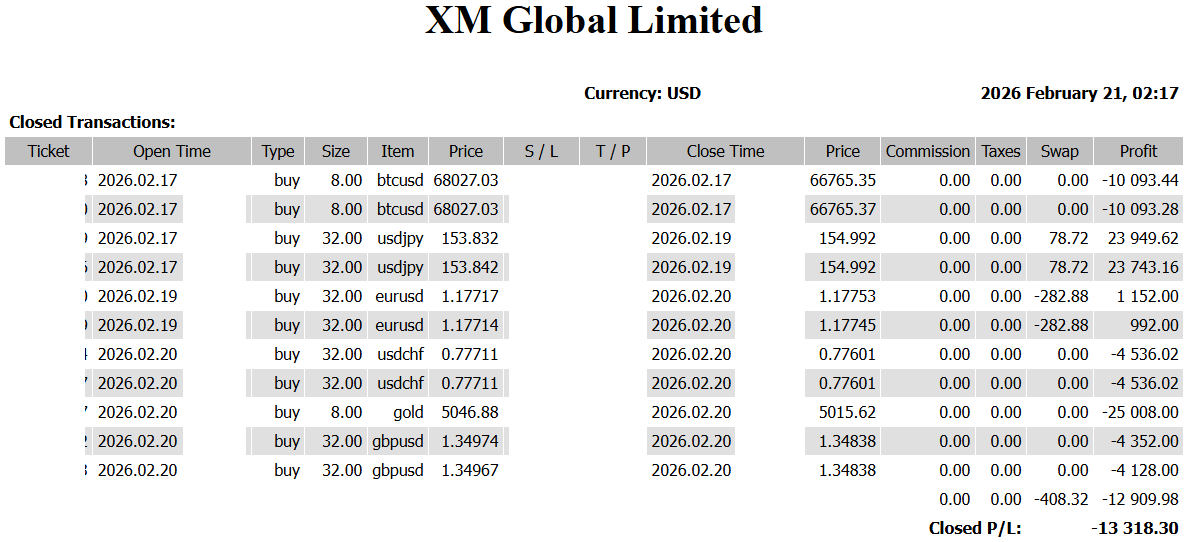1186x542 pixels.
Task: Select the 23 949.62 profit cell
Action: click(x=1140, y=238)
